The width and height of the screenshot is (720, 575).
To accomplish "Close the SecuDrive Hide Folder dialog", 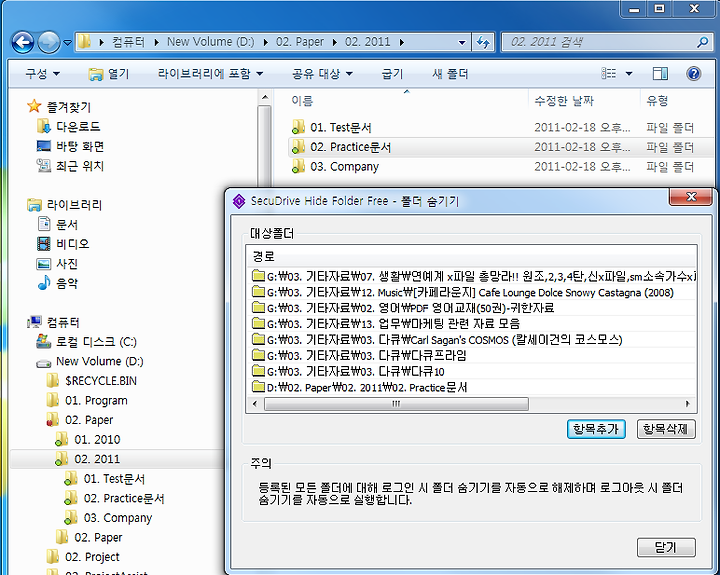I will pos(691,197).
